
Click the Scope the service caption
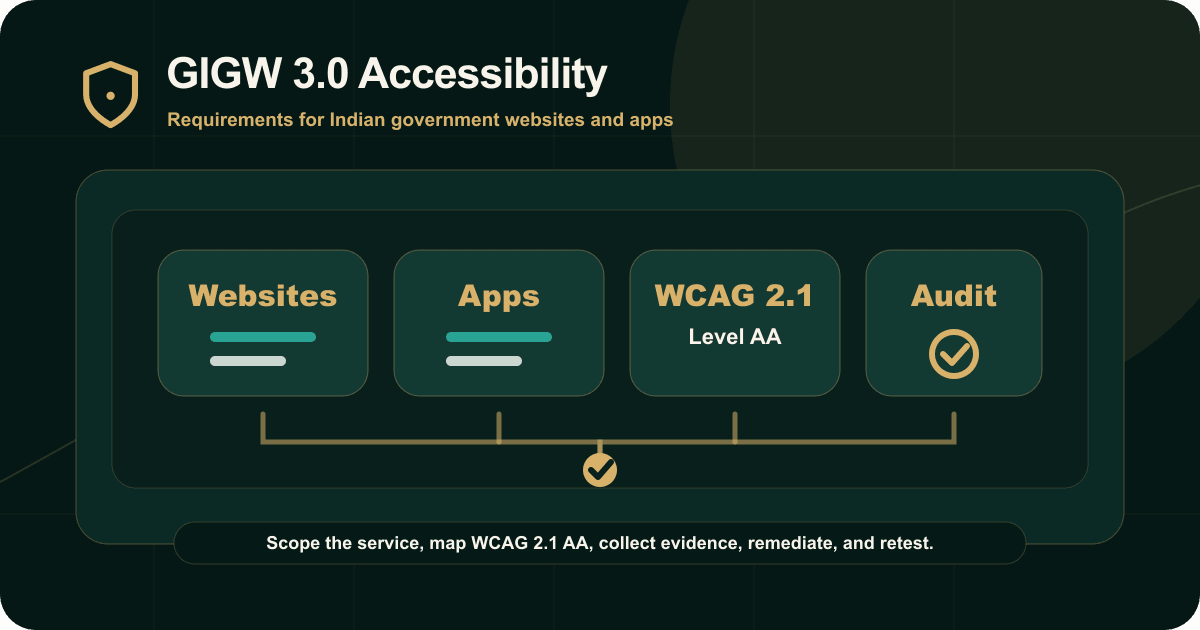coord(600,544)
